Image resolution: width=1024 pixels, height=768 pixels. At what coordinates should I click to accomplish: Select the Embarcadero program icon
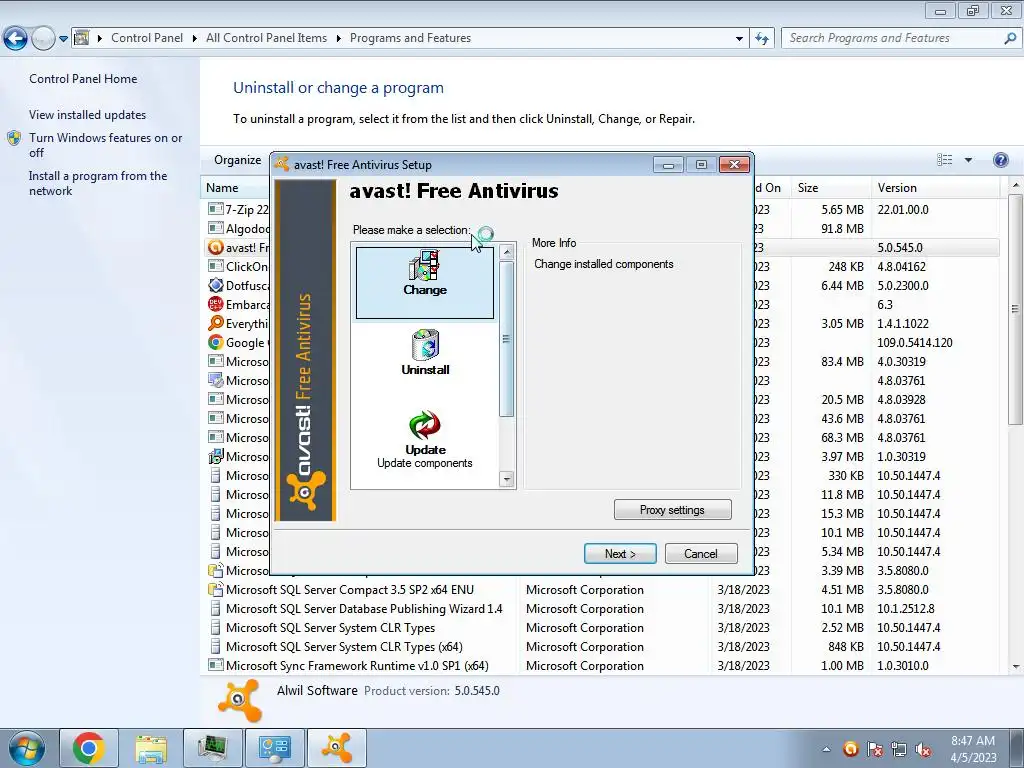click(x=216, y=304)
